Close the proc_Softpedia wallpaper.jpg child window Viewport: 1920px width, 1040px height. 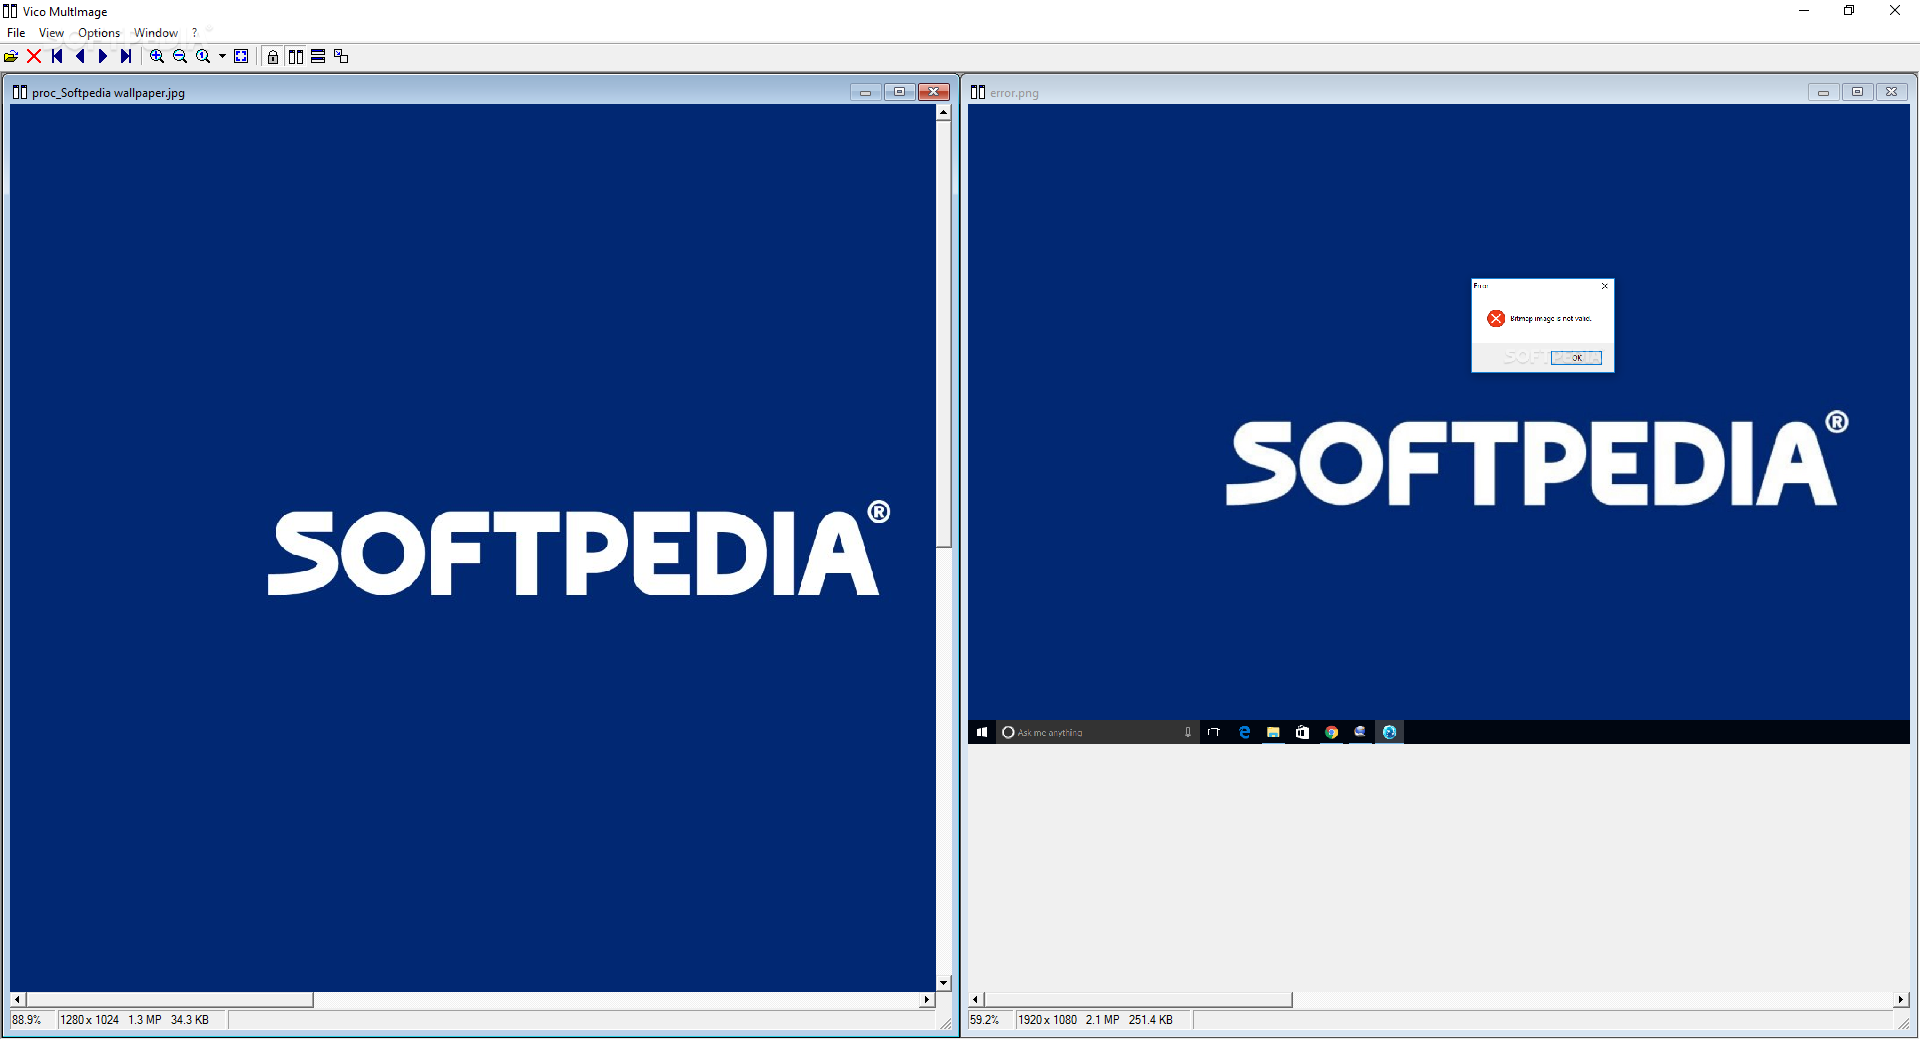click(x=934, y=92)
